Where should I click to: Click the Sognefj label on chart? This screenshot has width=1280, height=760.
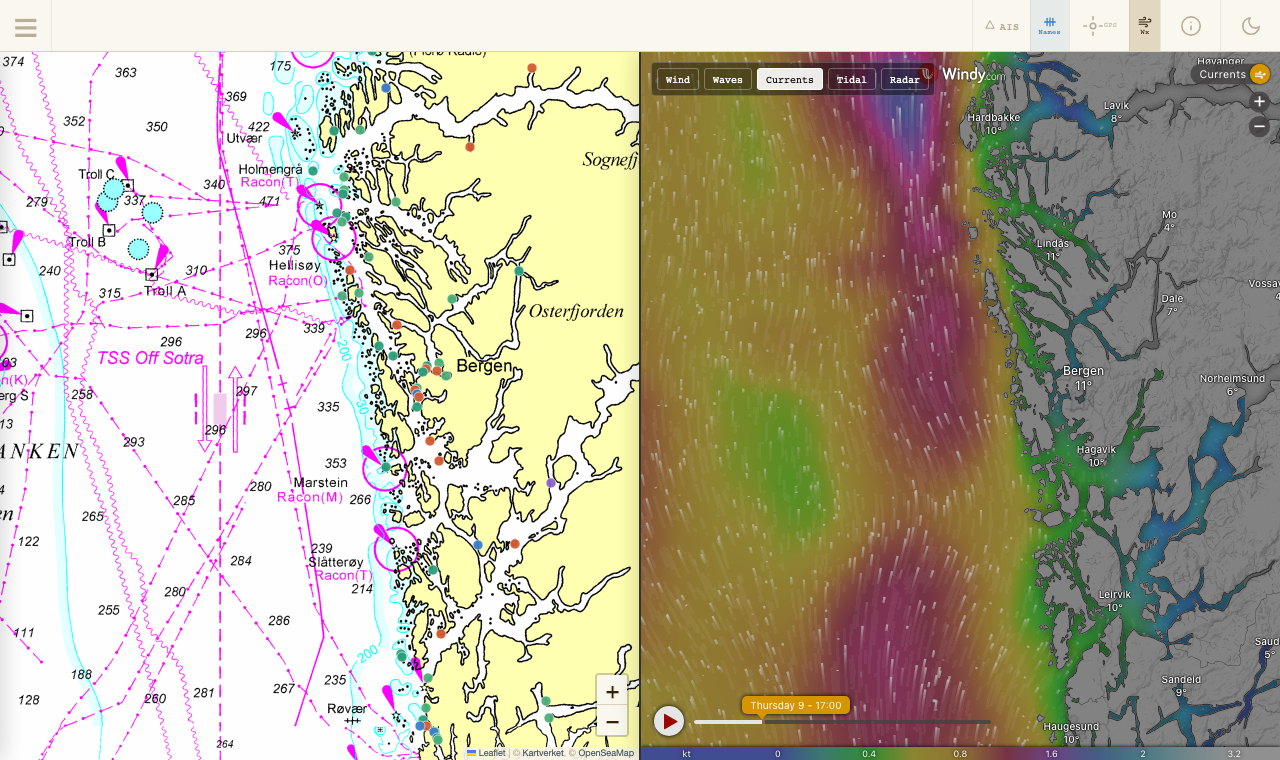tap(610, 160)
